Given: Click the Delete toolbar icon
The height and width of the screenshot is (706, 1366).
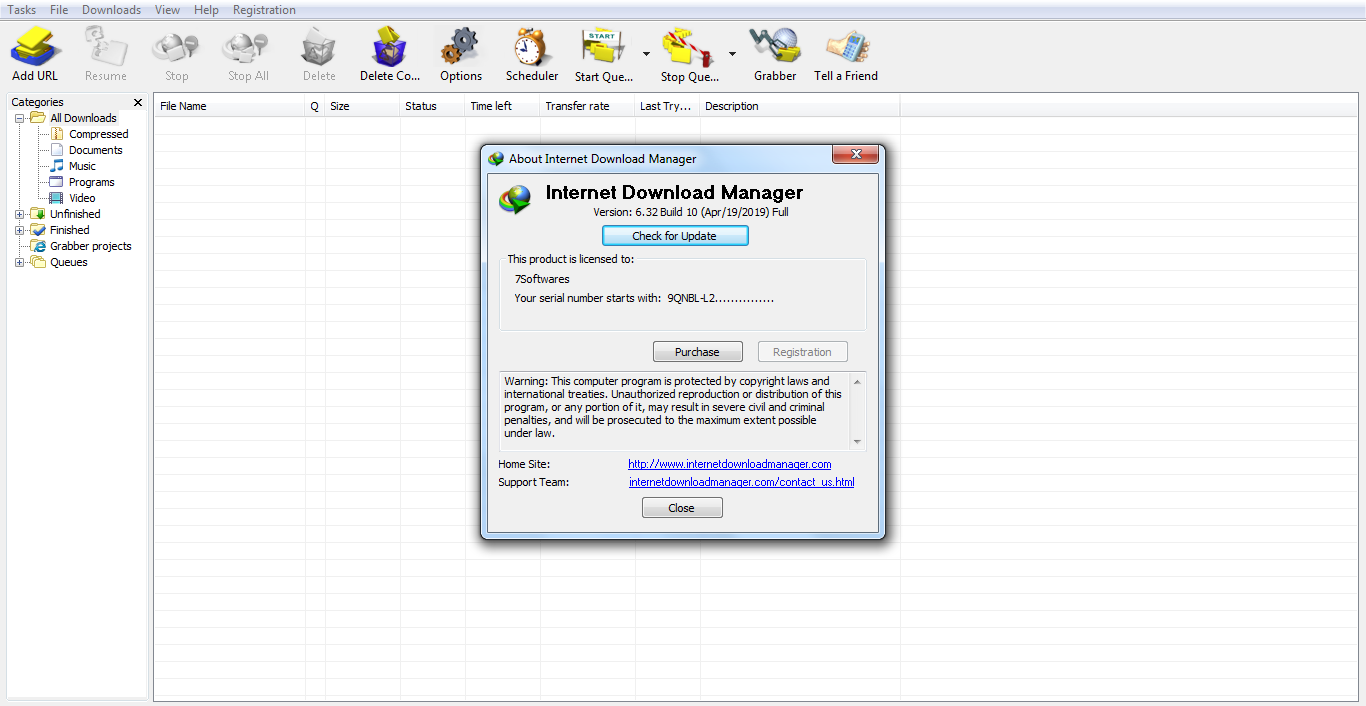Looking at the screenshot, I should (319, 47).
